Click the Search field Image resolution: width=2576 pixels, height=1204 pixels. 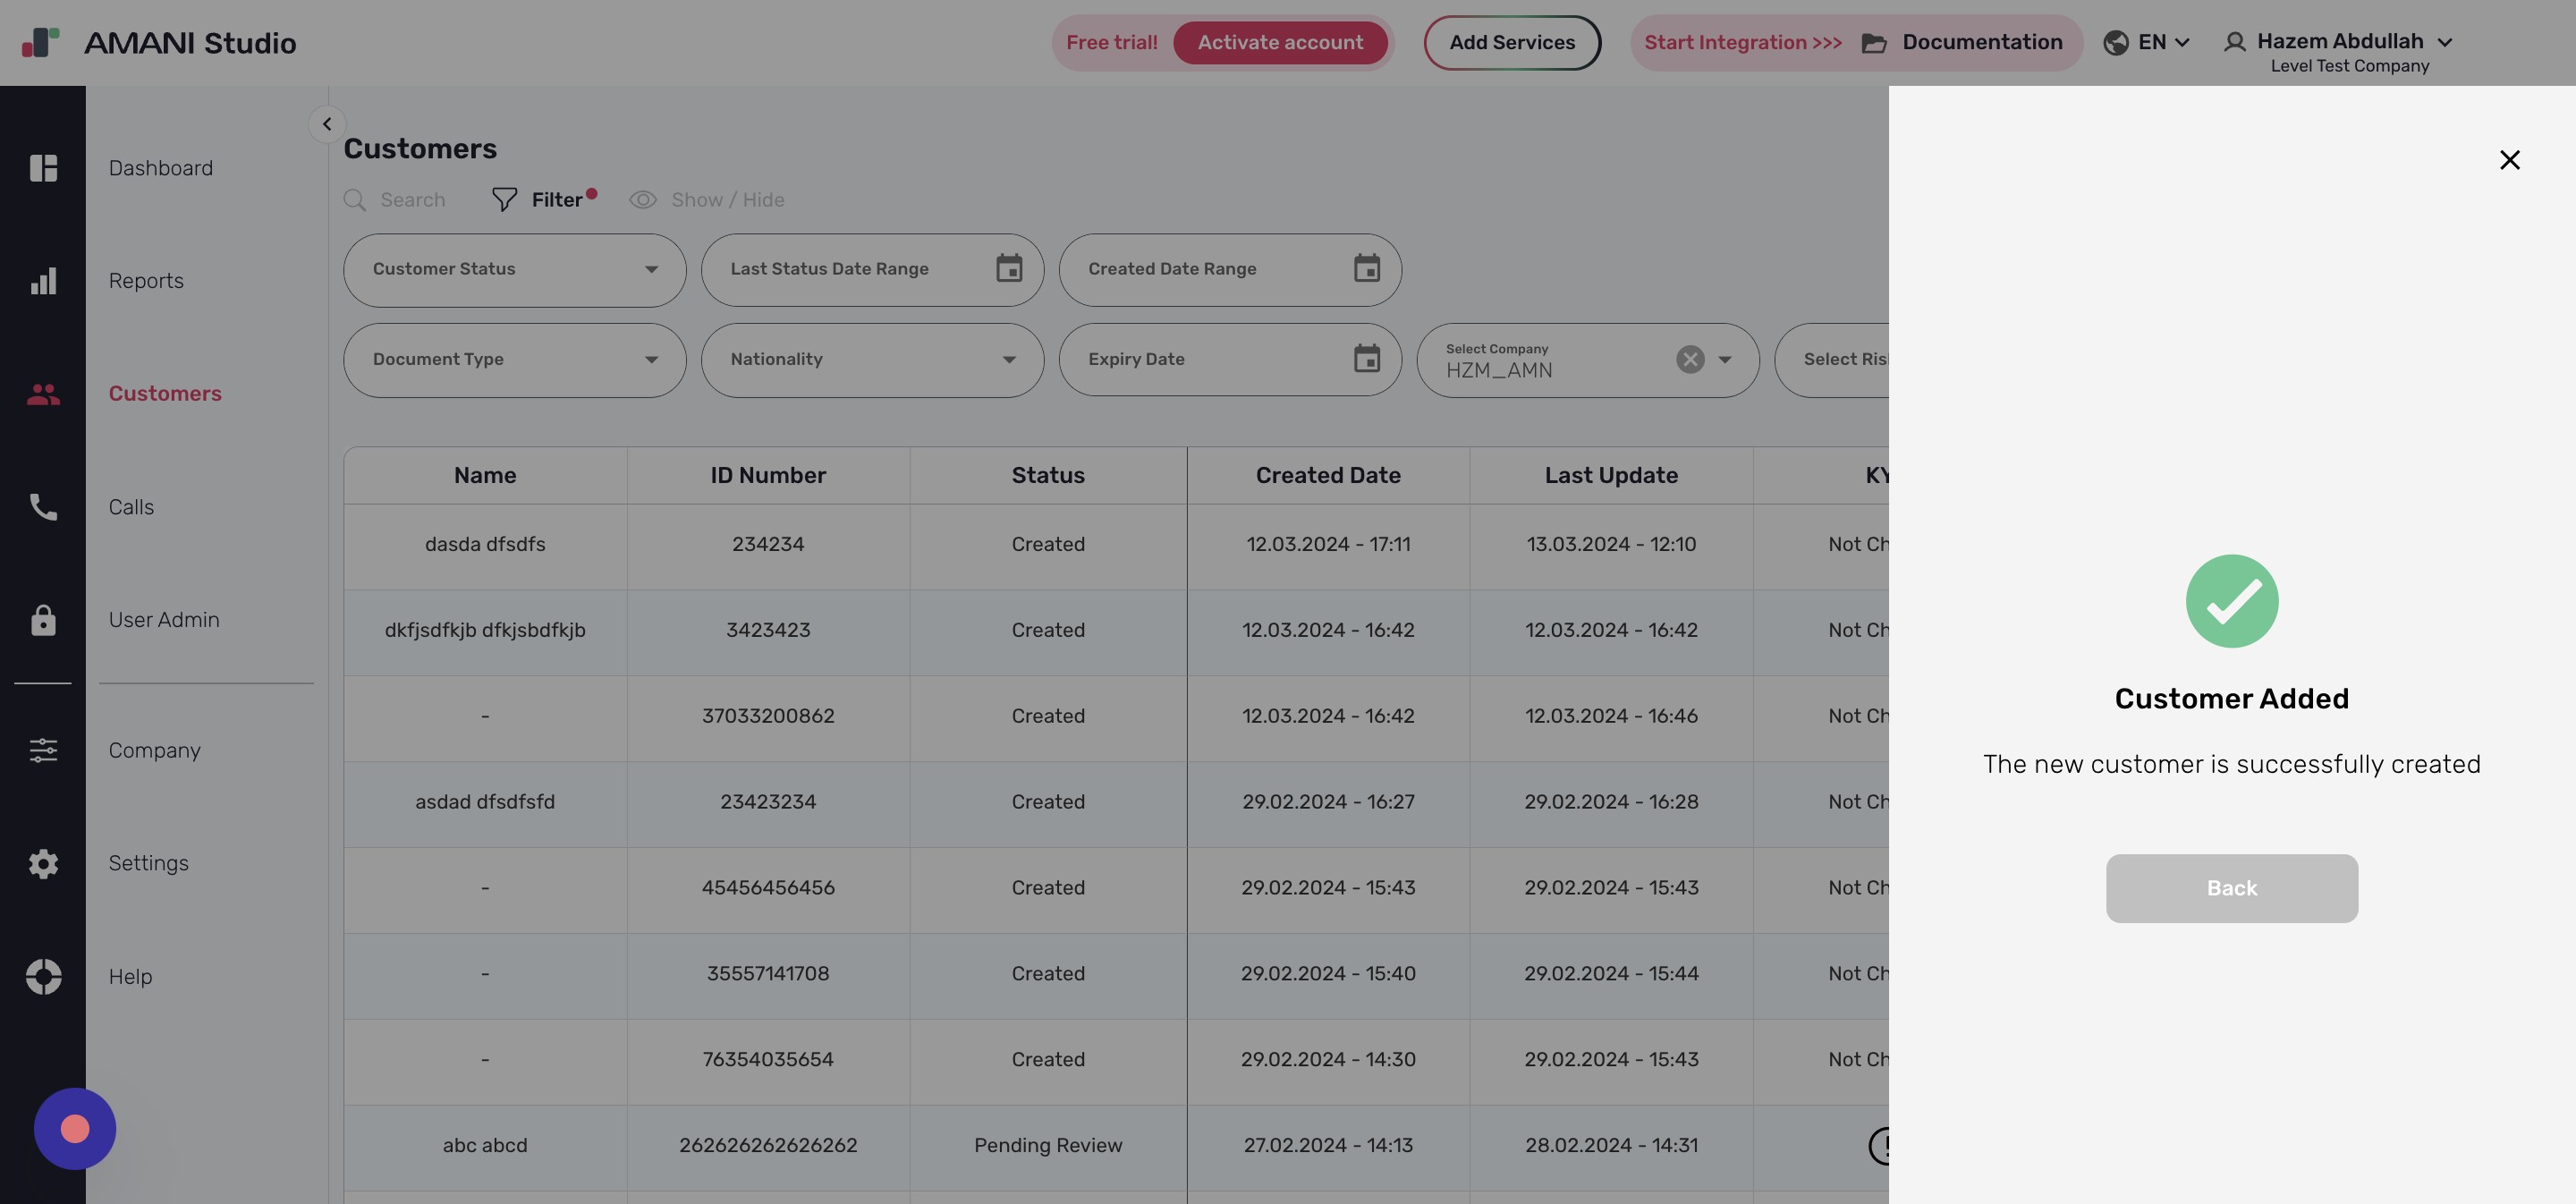click(411, 200)
